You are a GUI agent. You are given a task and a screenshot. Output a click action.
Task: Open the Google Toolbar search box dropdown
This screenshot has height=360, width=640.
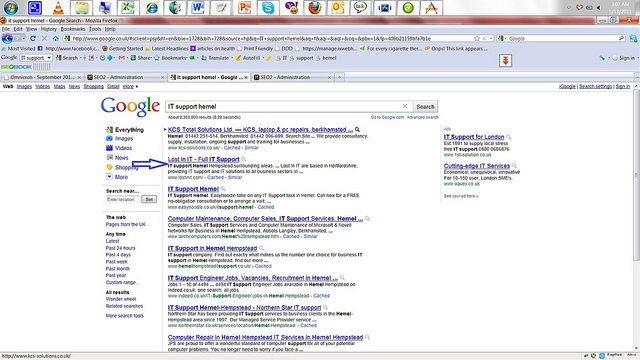pyautogui.click(x=49, y=58)
